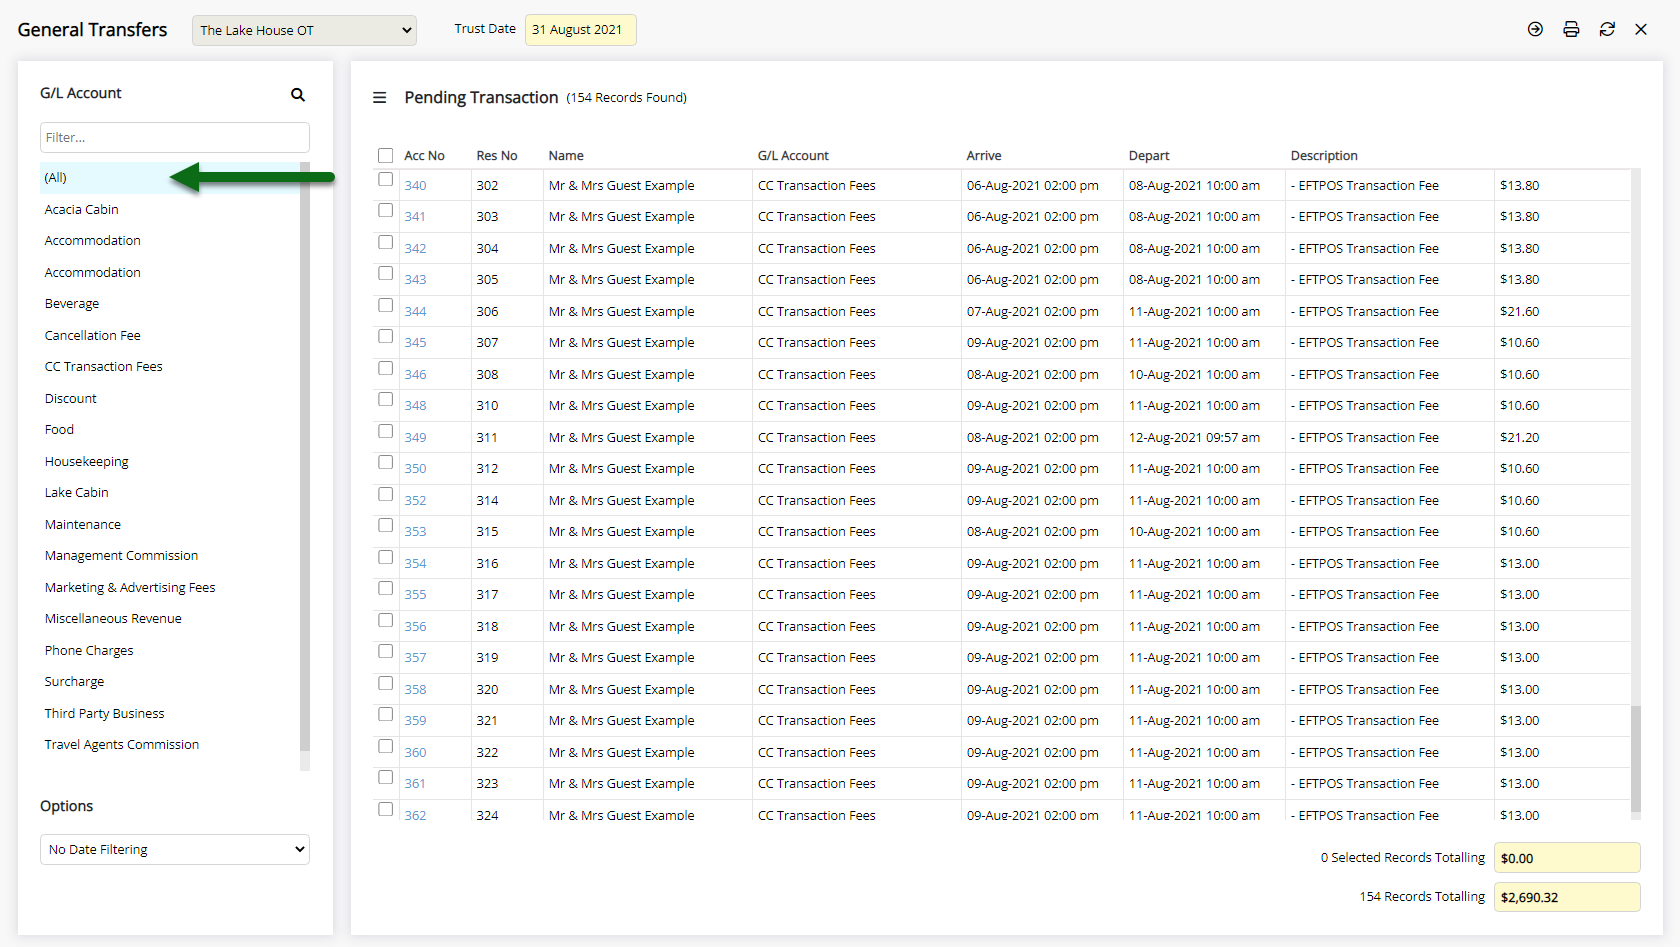Image resolution: width=1680 pixels, height=947 pixels.
Task: Select (All) in G/L Account list
Action: [x=170, y=178]
